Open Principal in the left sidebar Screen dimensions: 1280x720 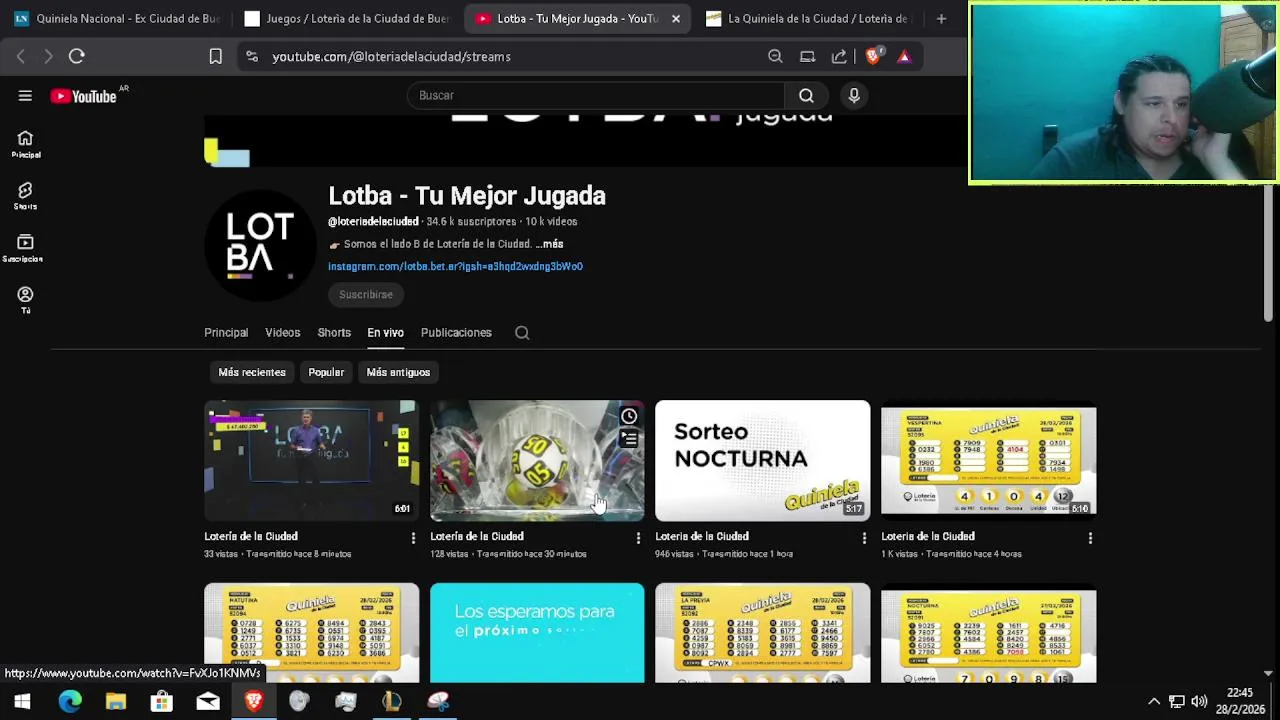click(x=26, y=144)
